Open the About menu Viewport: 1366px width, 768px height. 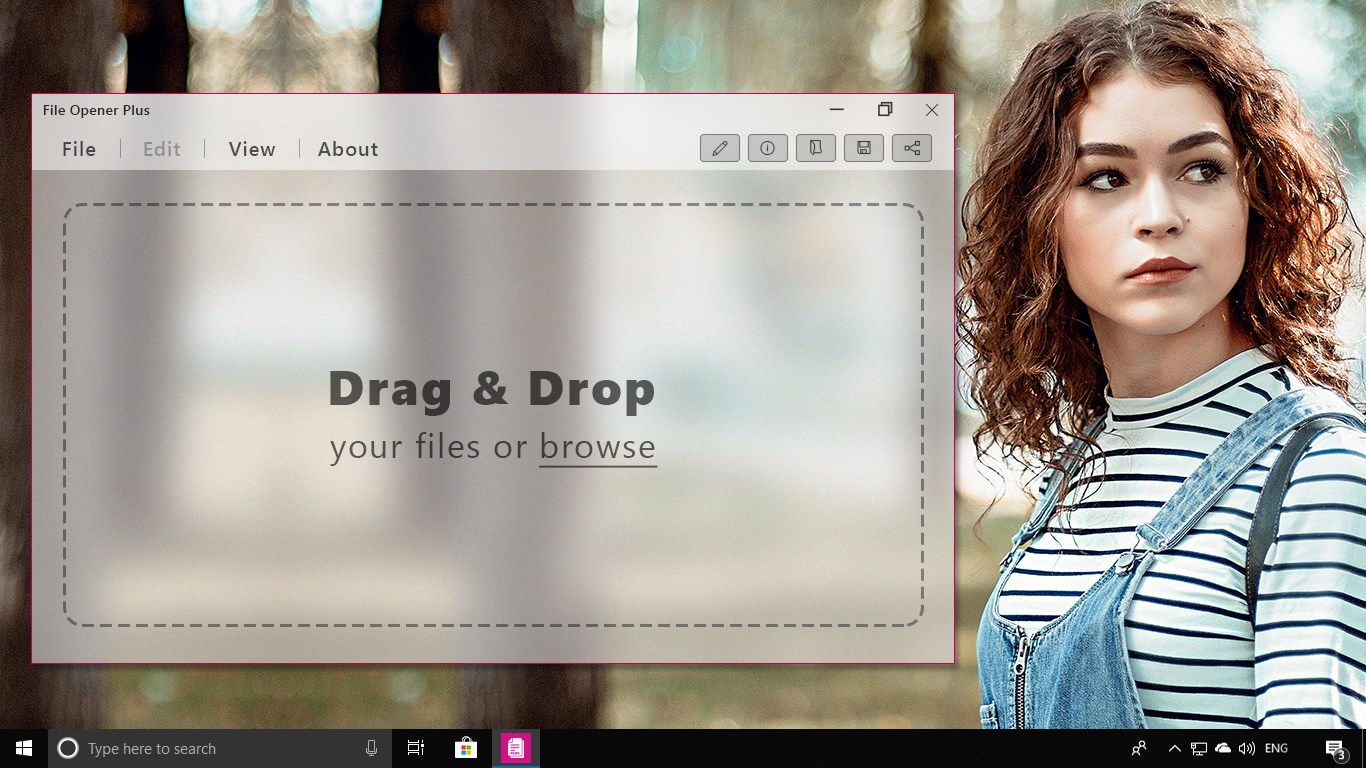pyautogui.click(x=348, y=149)
